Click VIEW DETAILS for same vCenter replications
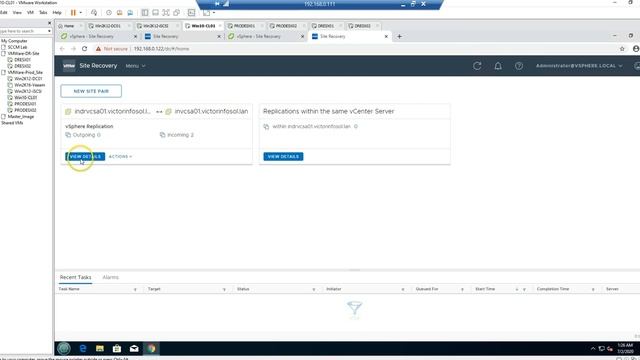 pyautogui.click(x=283, y=157)
